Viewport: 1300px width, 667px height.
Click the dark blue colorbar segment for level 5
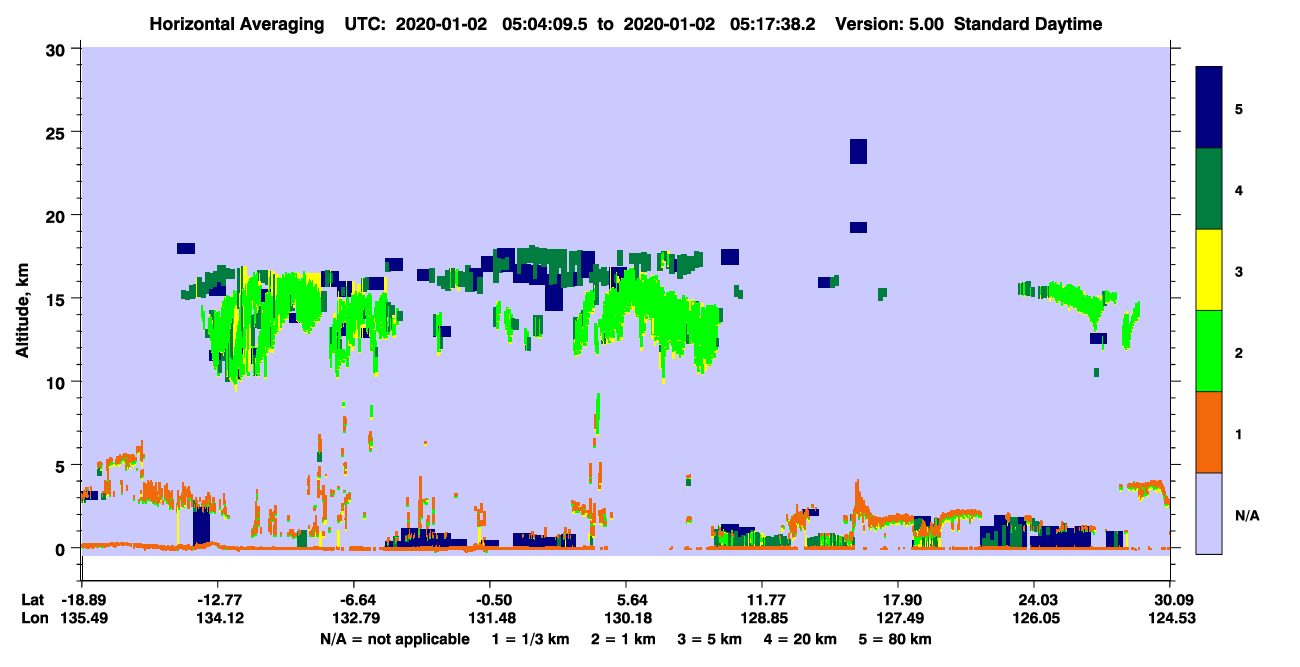point(1209,108)
